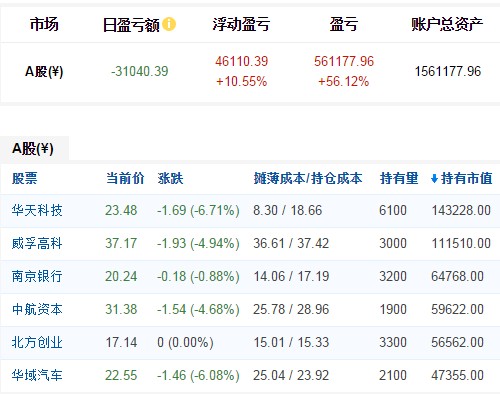Click the 日盈亏额 value -31040.39
Image resolution: width=500 pixels, height=394 pixels.
(x=140, y=71)
